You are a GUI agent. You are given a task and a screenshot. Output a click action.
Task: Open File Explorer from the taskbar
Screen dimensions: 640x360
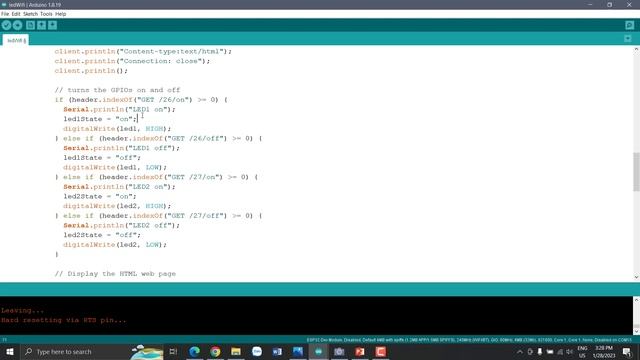point(236,351)
